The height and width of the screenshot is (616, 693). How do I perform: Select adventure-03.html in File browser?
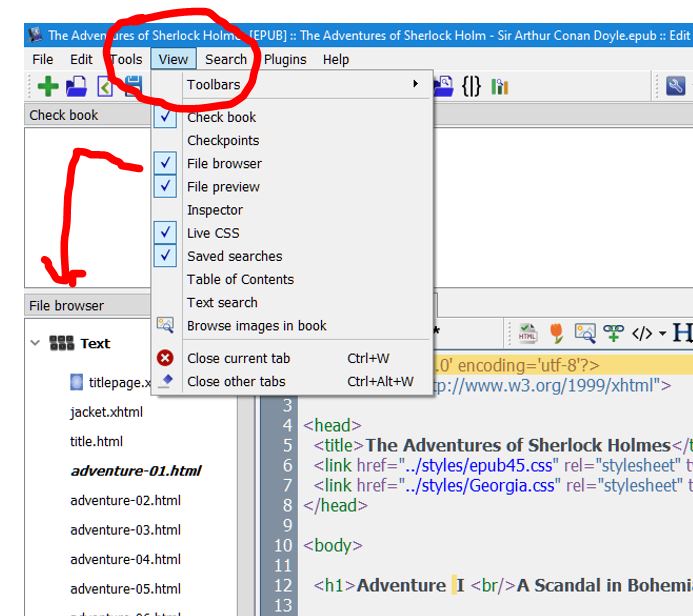(x=126, y=530)
